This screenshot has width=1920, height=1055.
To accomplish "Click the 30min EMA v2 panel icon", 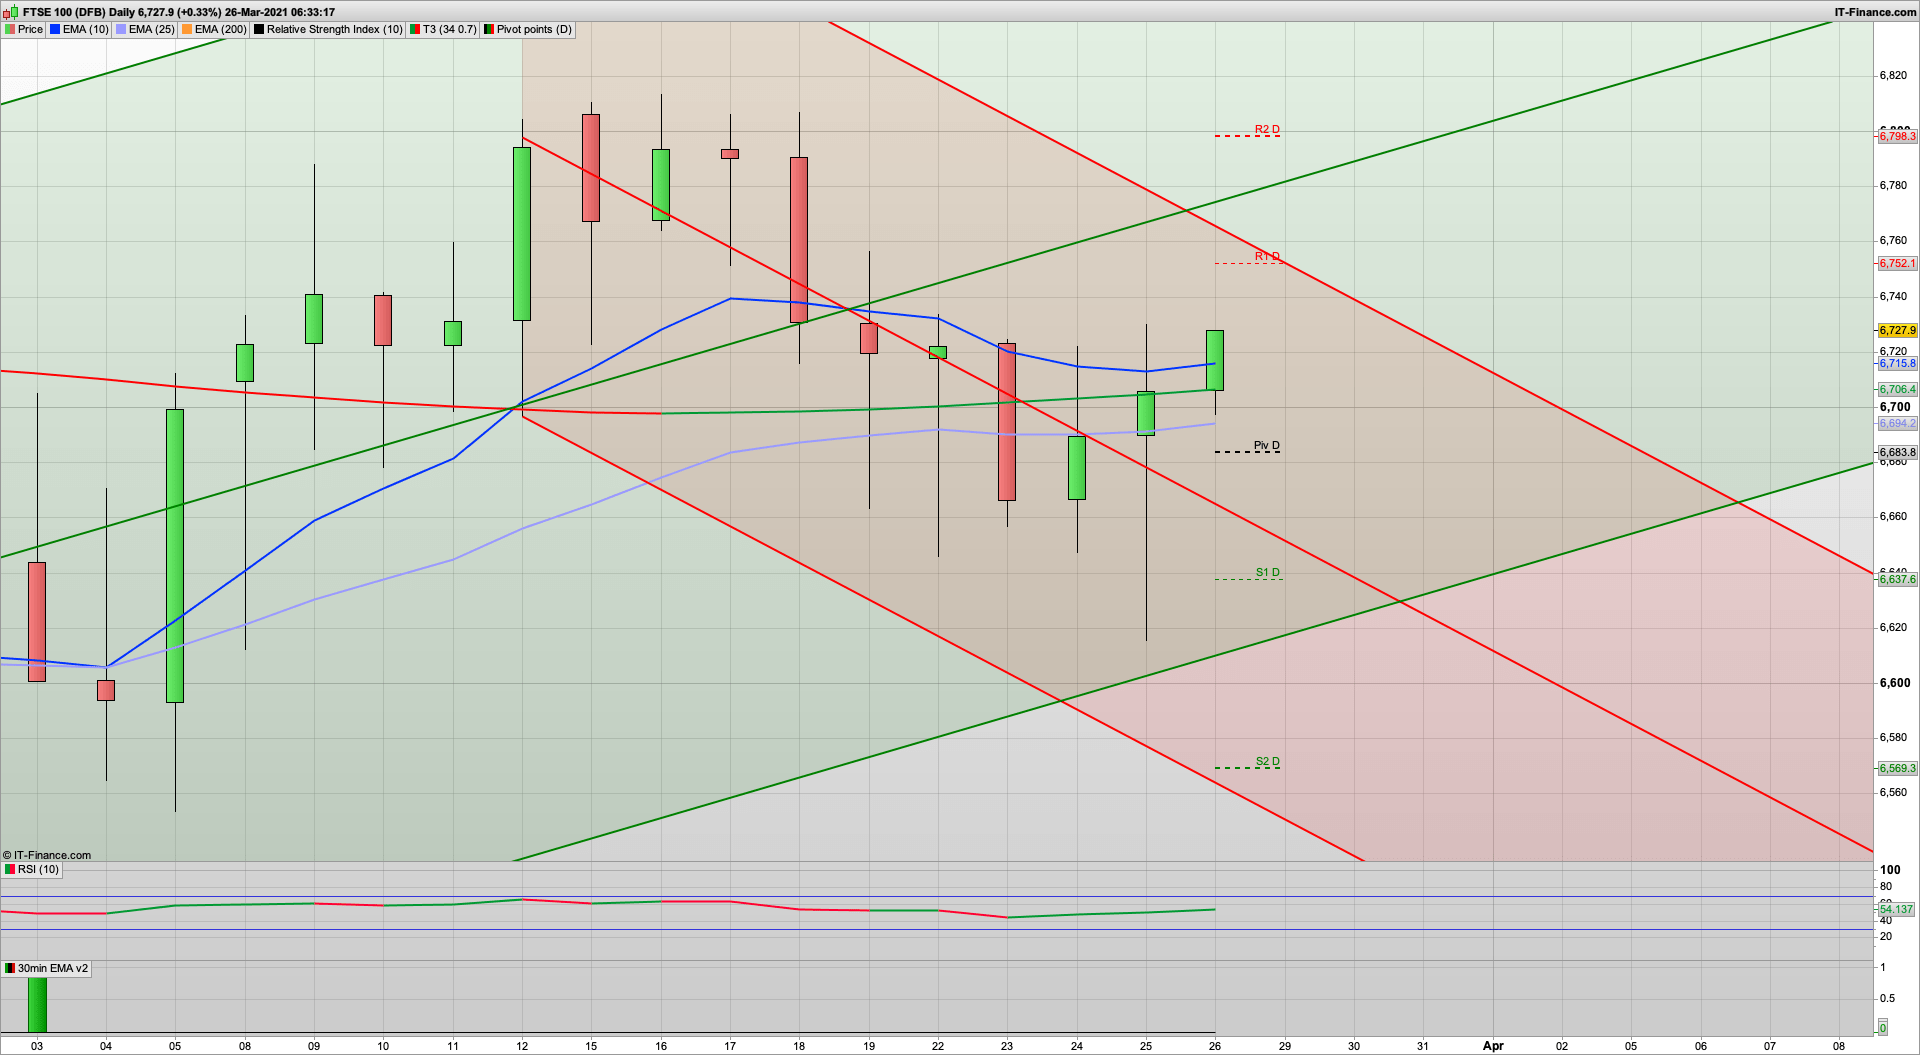I will [8, 968].
